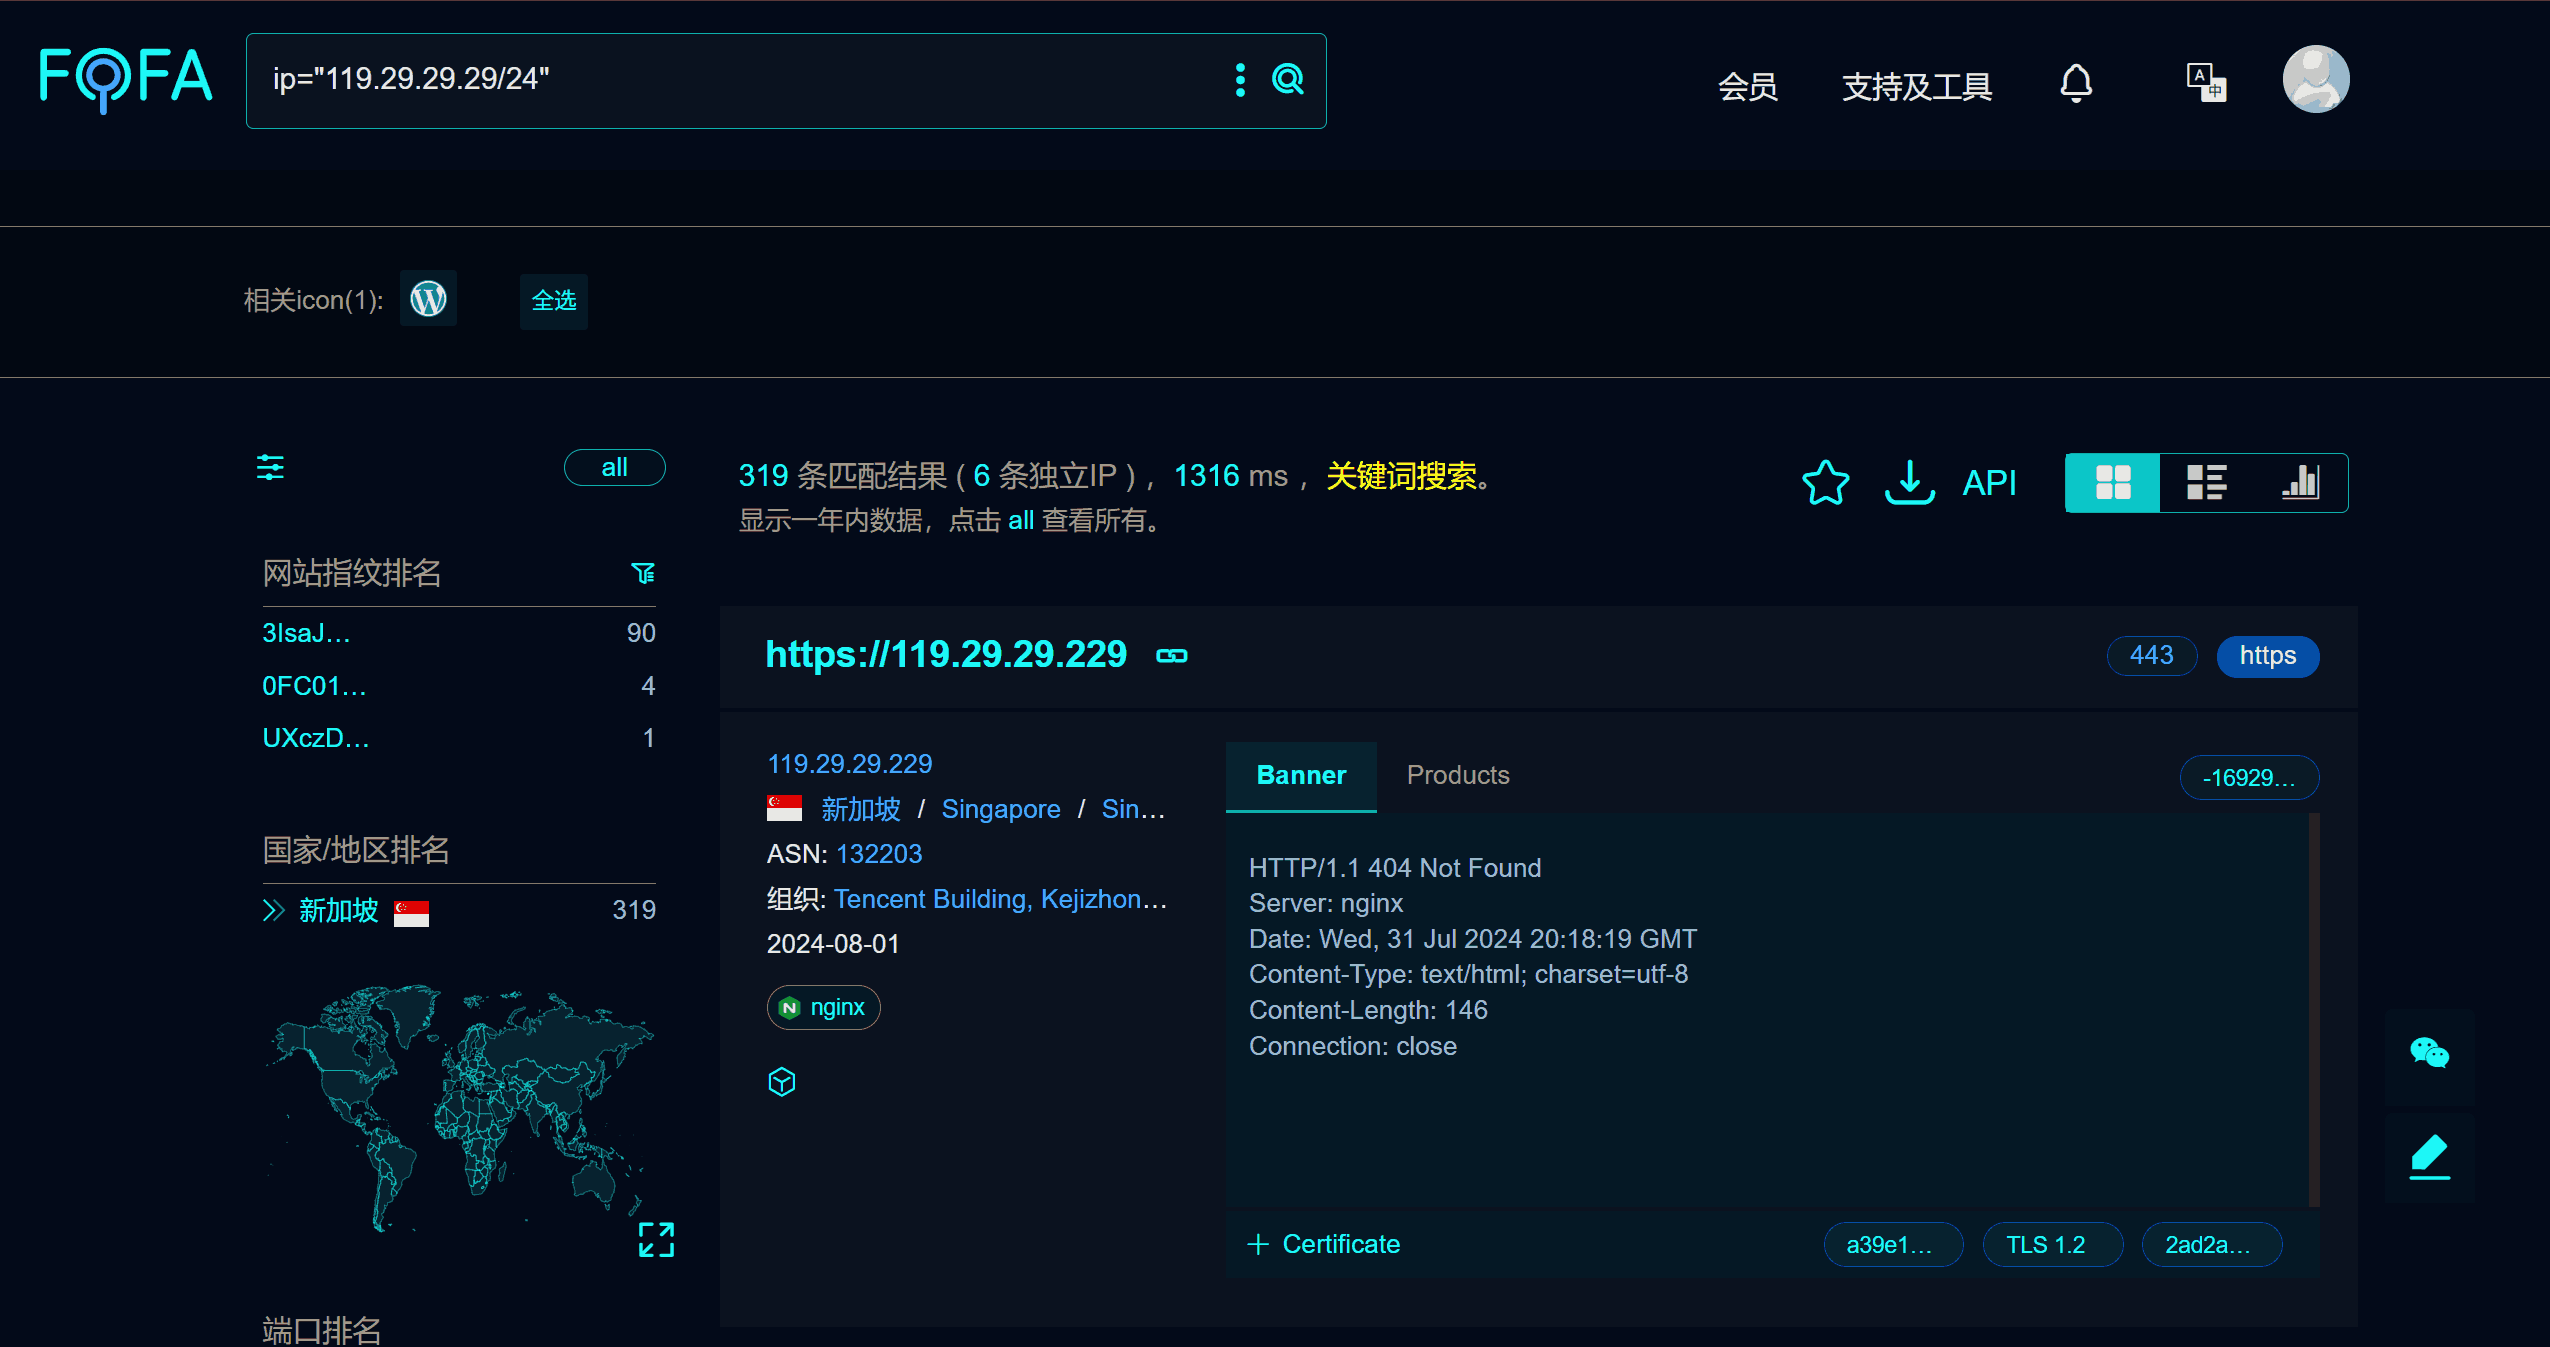2550x1347 pixels.
Task: Click the search magnifier icon
Action: (1288, 79)
